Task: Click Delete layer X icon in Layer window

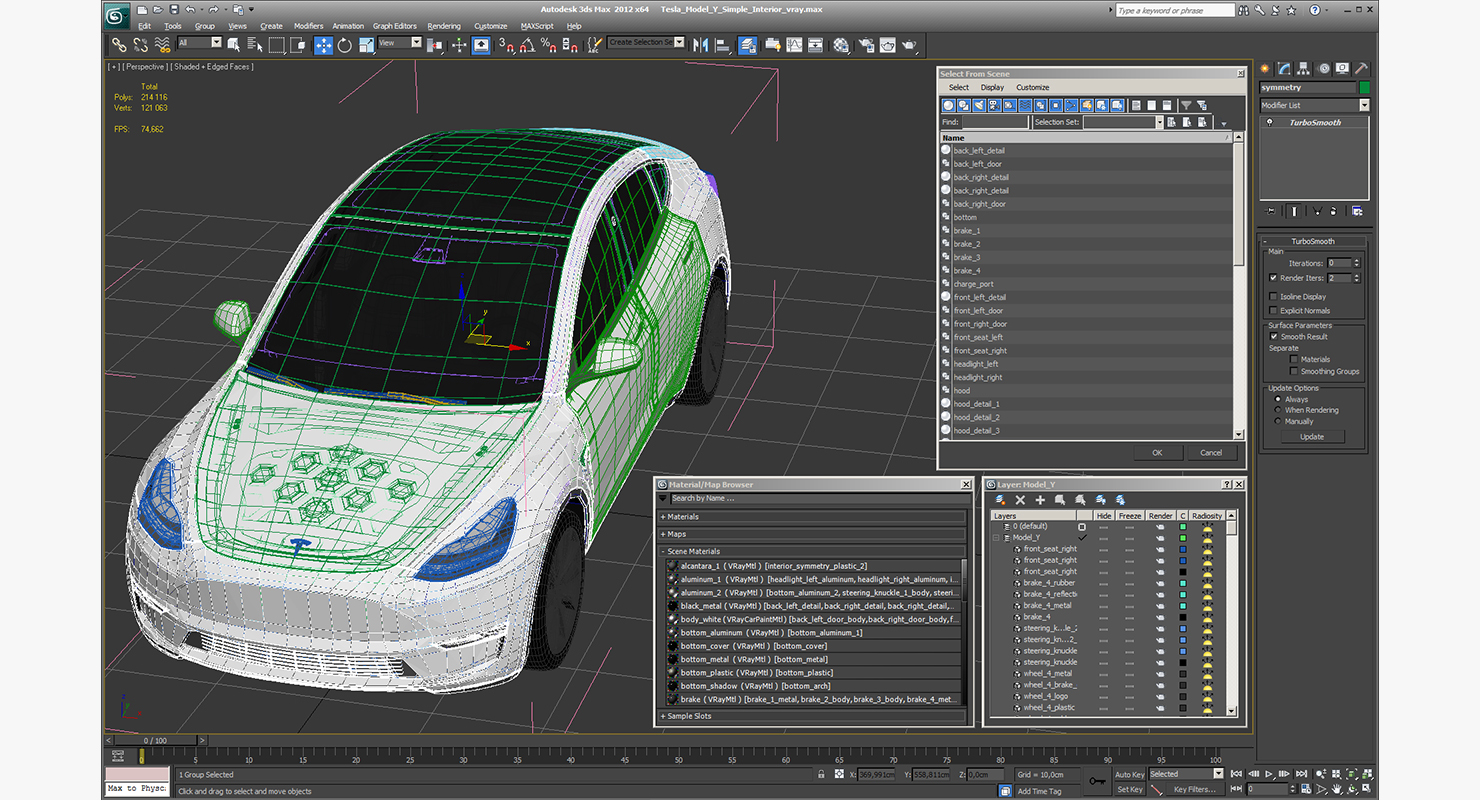Action: [x=1020, y=499]
